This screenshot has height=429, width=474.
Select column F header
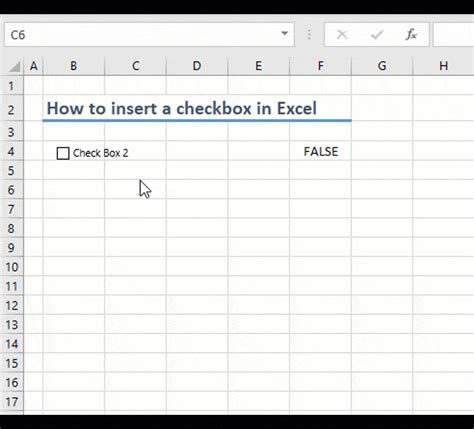click(320, 66)
